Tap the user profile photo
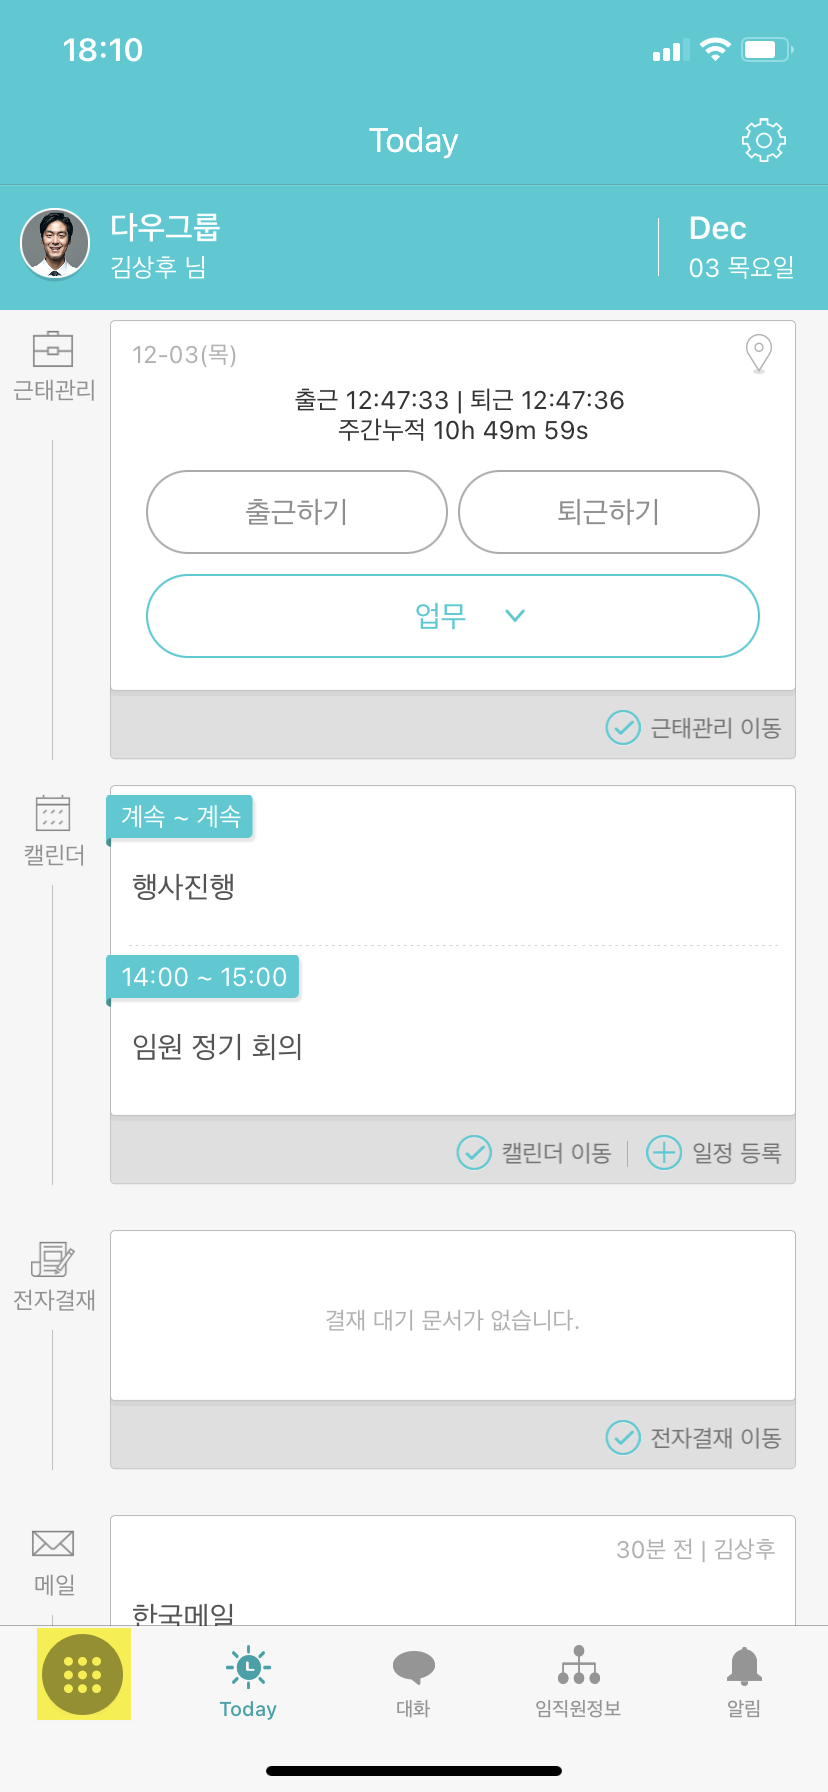Screen dimensions: 828x1792 [x=55, y=243]
